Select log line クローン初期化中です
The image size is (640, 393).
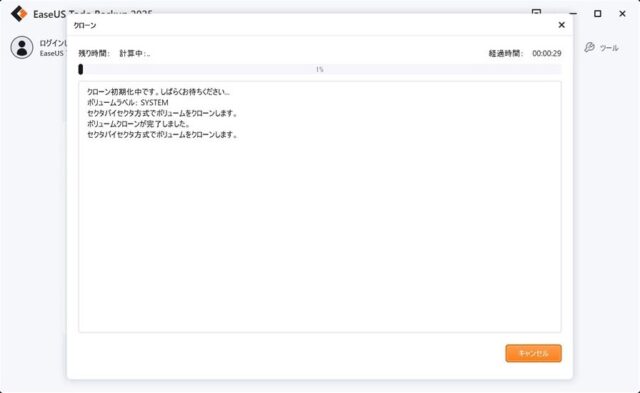pyautogui.click(x=158, y=92)
